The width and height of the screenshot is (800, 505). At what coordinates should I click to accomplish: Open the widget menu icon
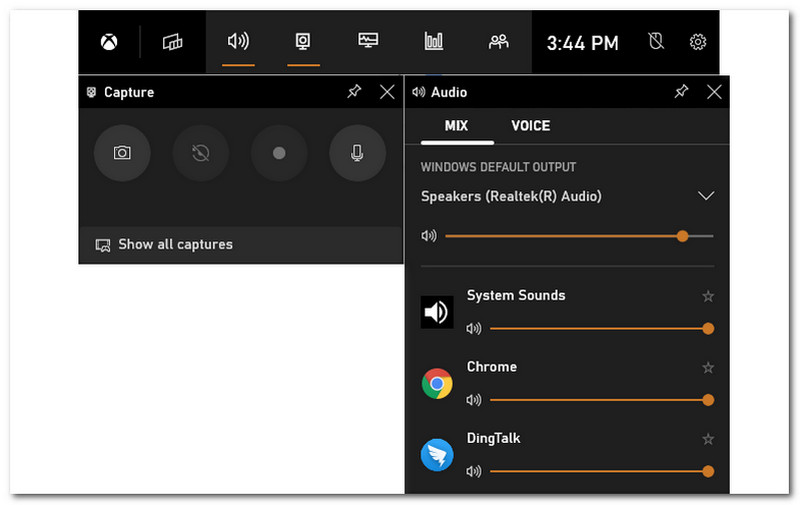tap(172, 42)
